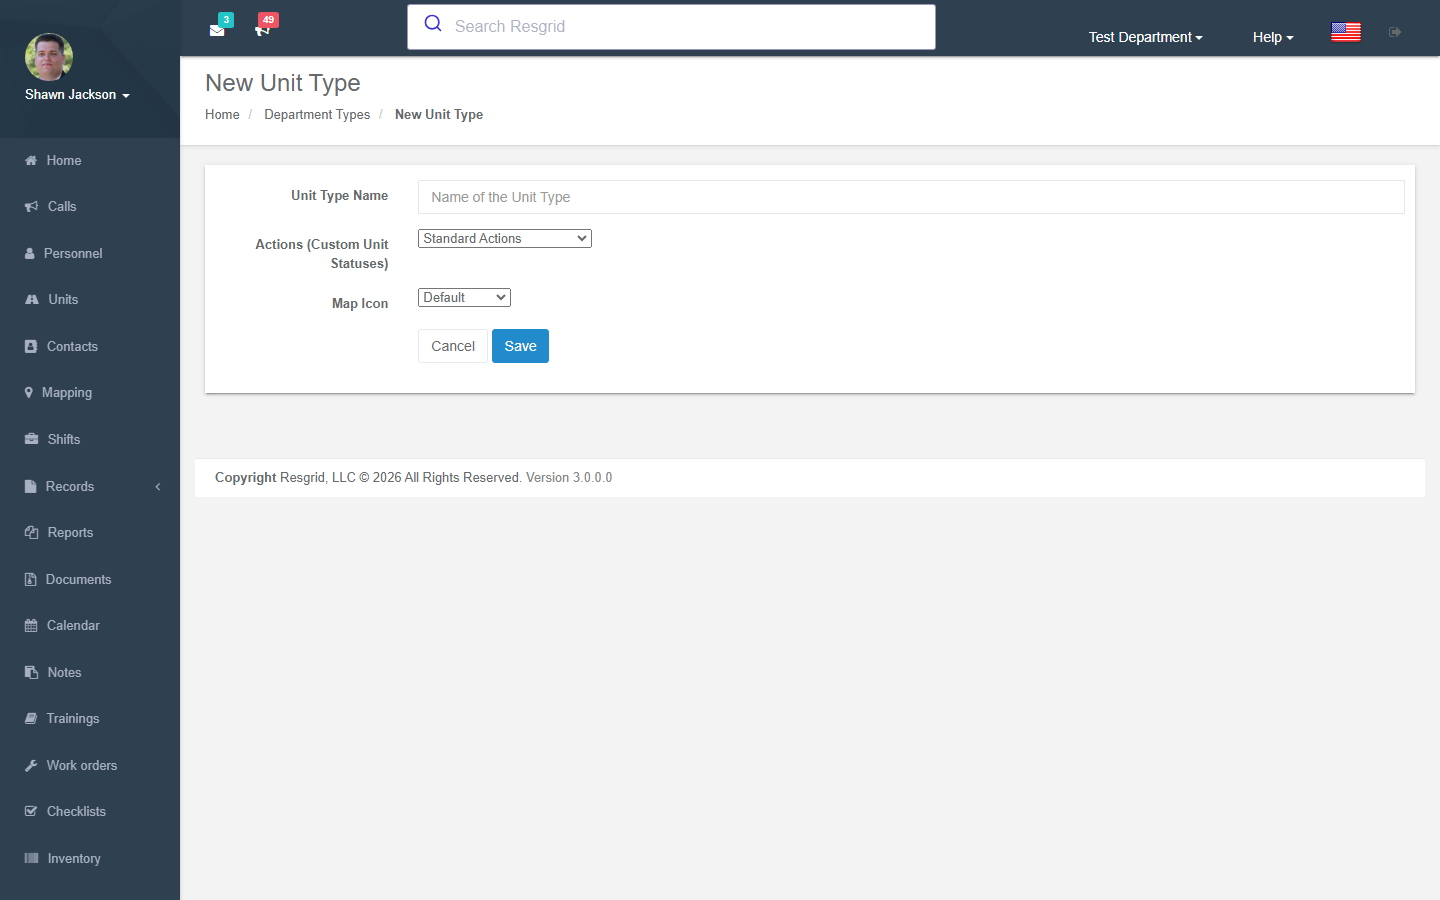Click the Home house icon in sidebar
Viewport: 1440px width, 900px height.
tap(31, 160)
